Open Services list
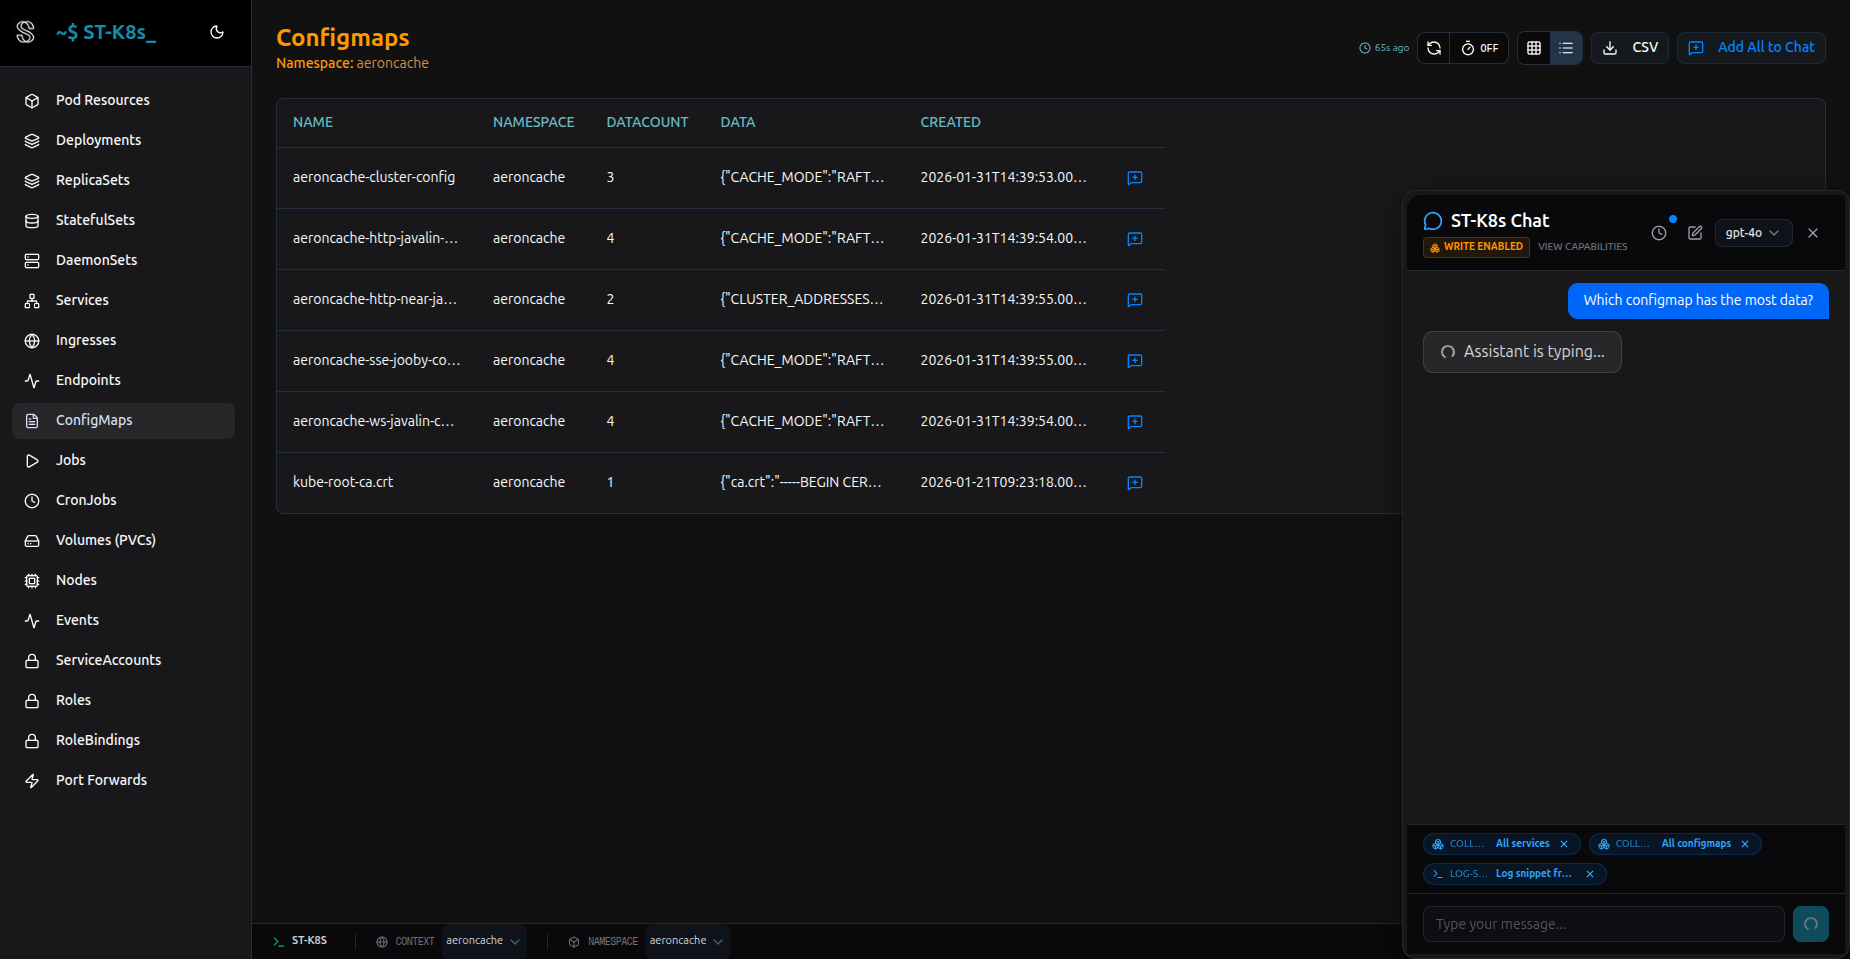The image size is (1850, 959). [x=124, y=300]
